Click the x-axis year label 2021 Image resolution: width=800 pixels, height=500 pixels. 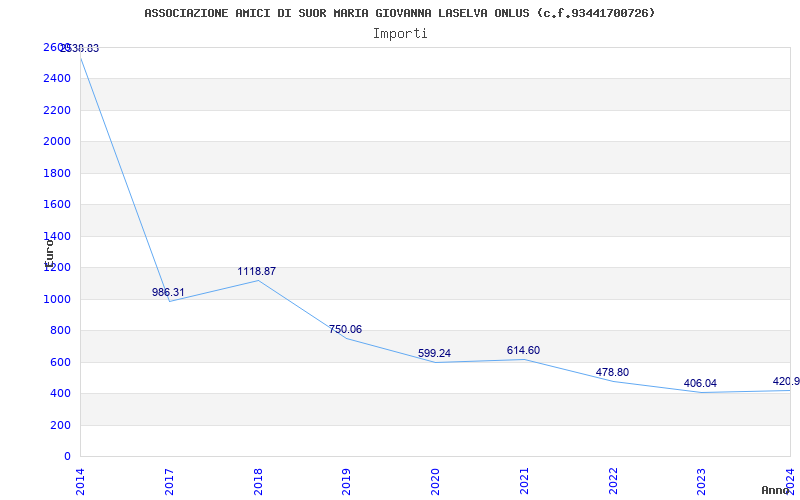pos(524,481)
